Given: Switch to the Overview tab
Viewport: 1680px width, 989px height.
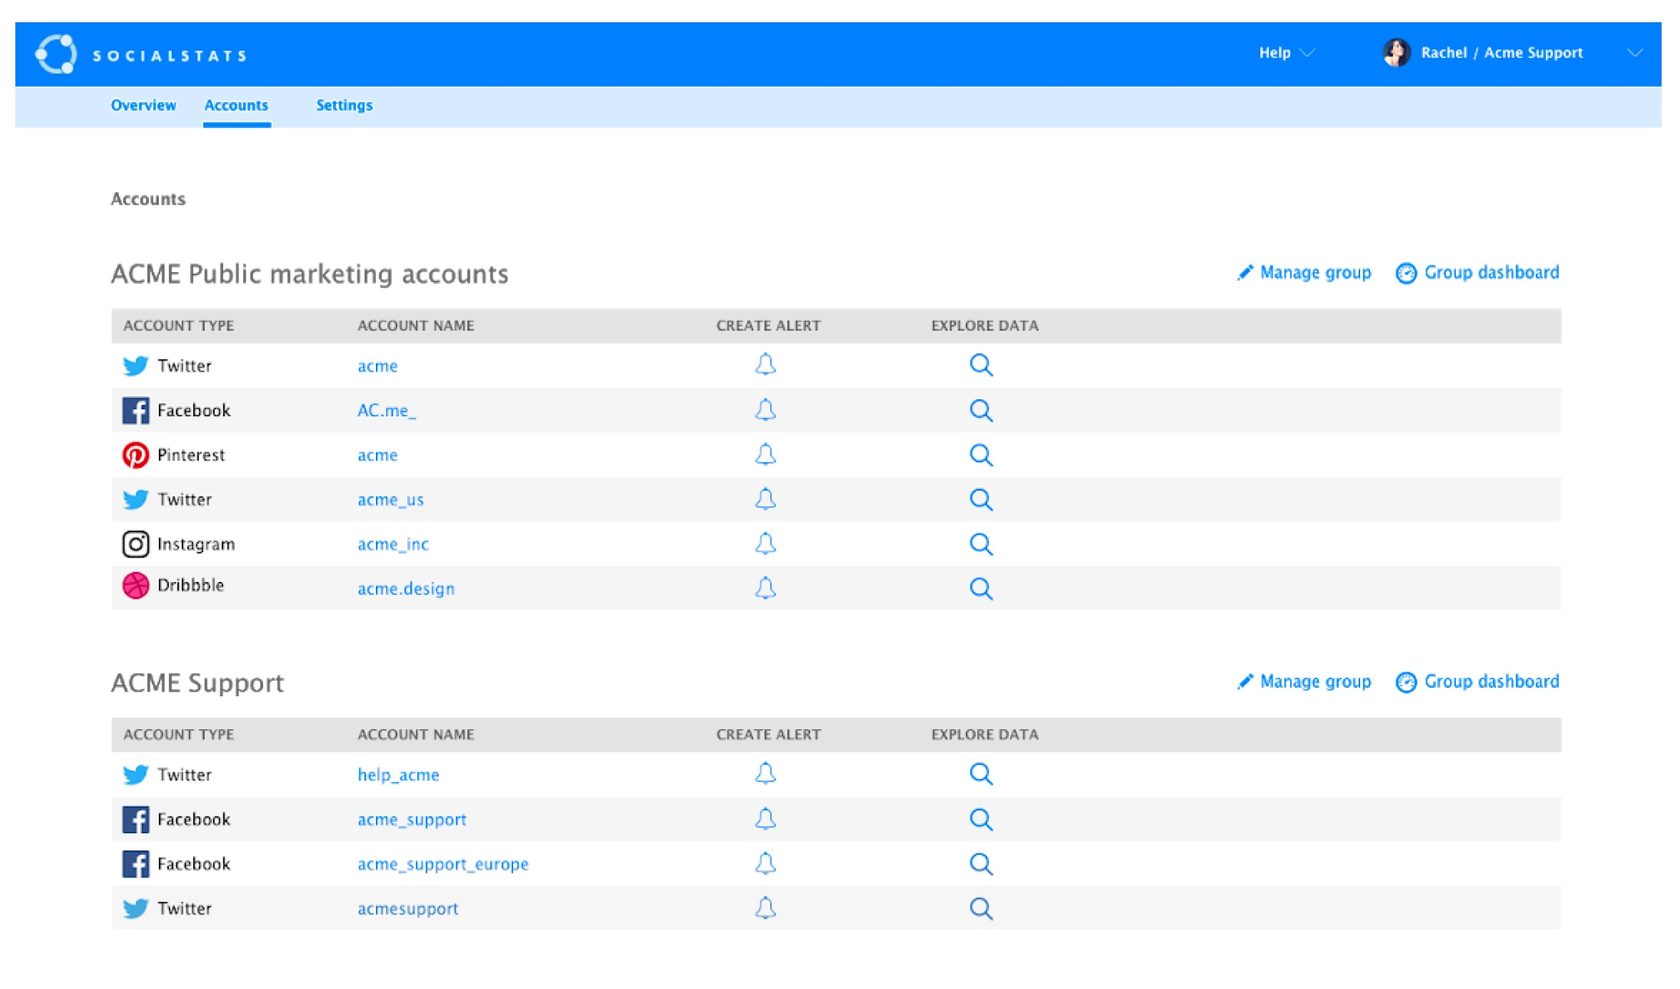Looking at the screenshot, I should [x=143, y=105].
